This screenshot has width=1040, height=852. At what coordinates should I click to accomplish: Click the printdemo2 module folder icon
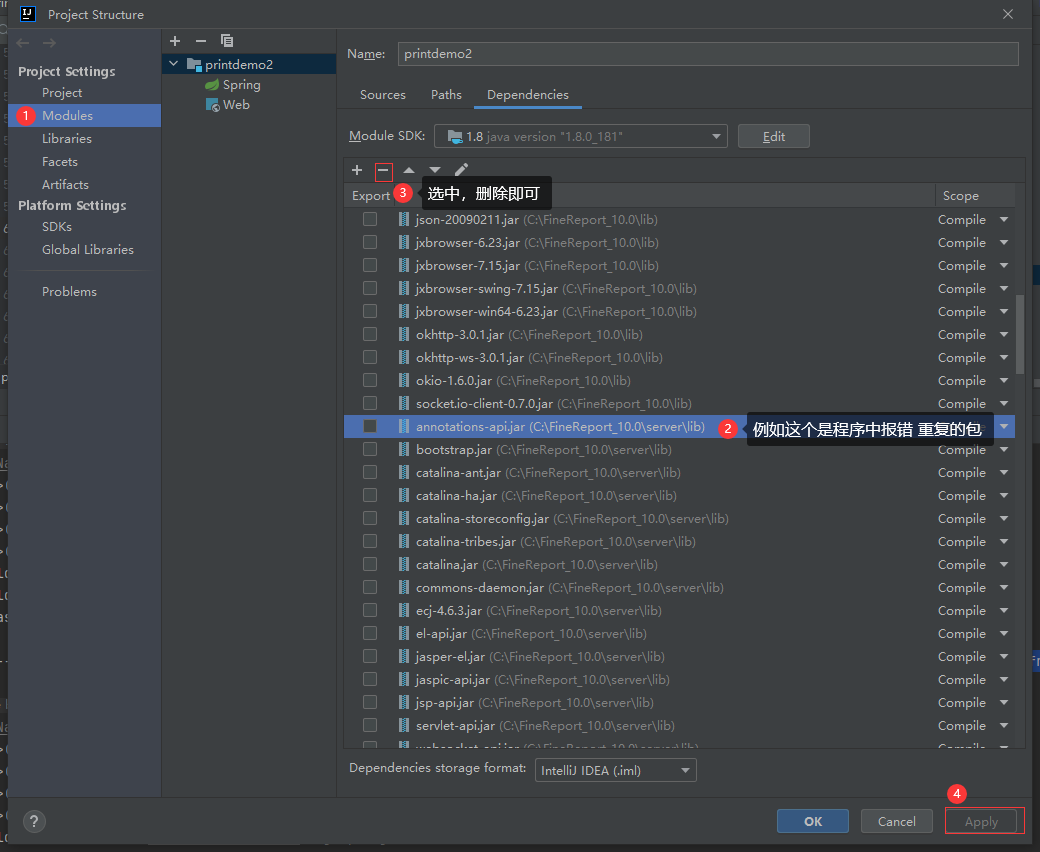coord(194,64)
